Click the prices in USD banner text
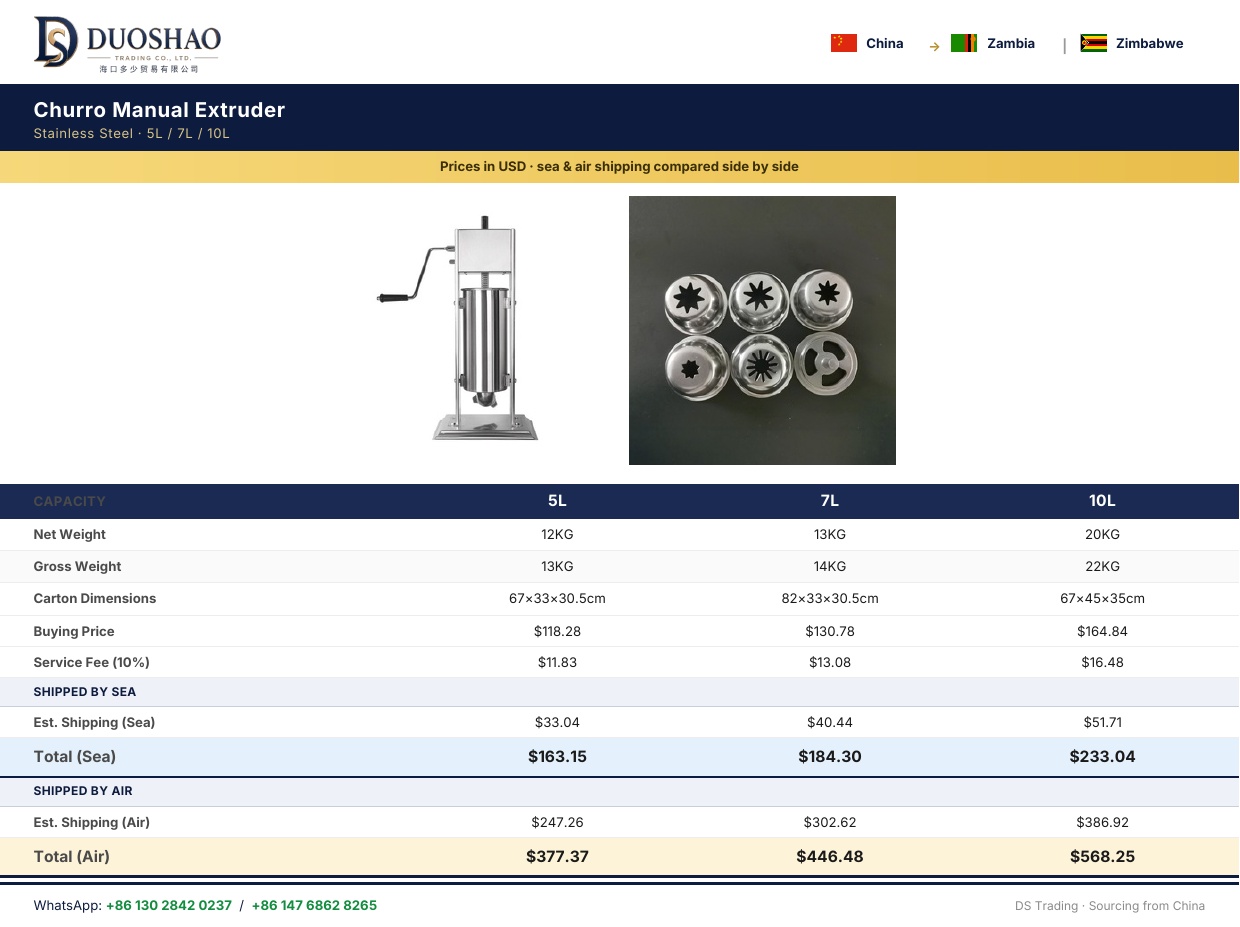 (x=619, y=167)
